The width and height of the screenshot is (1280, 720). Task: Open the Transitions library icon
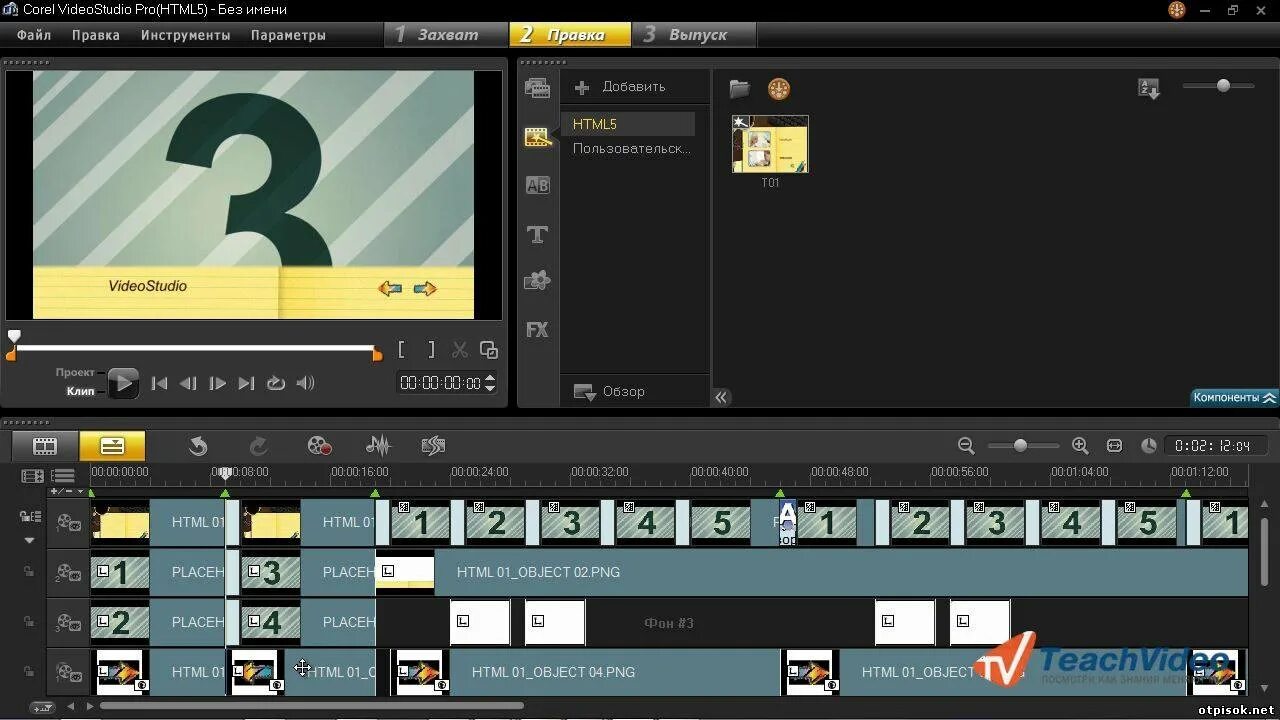537,185
